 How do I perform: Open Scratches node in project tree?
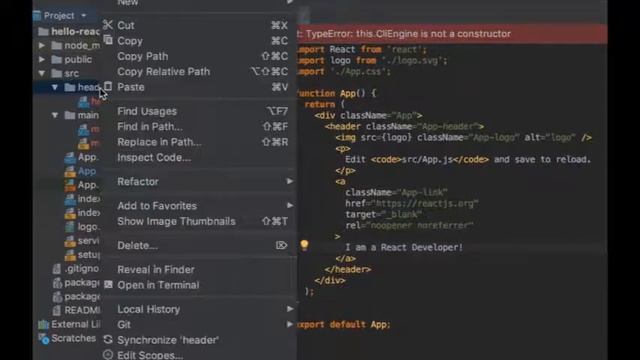pos(67,338)
